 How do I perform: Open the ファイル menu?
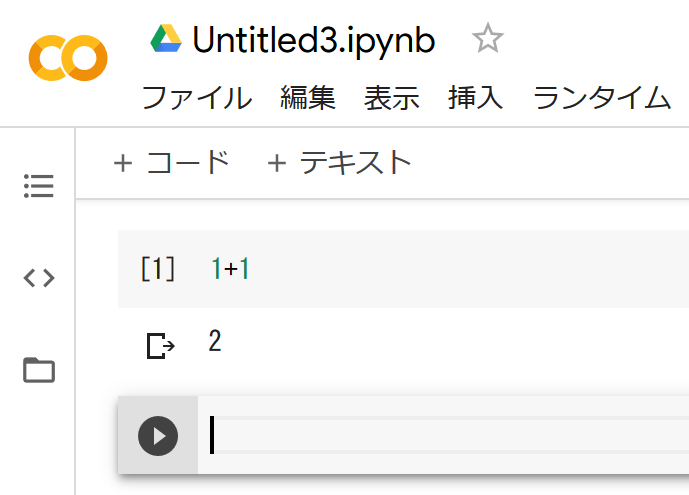pyautogui.click(x=196, y=97)
